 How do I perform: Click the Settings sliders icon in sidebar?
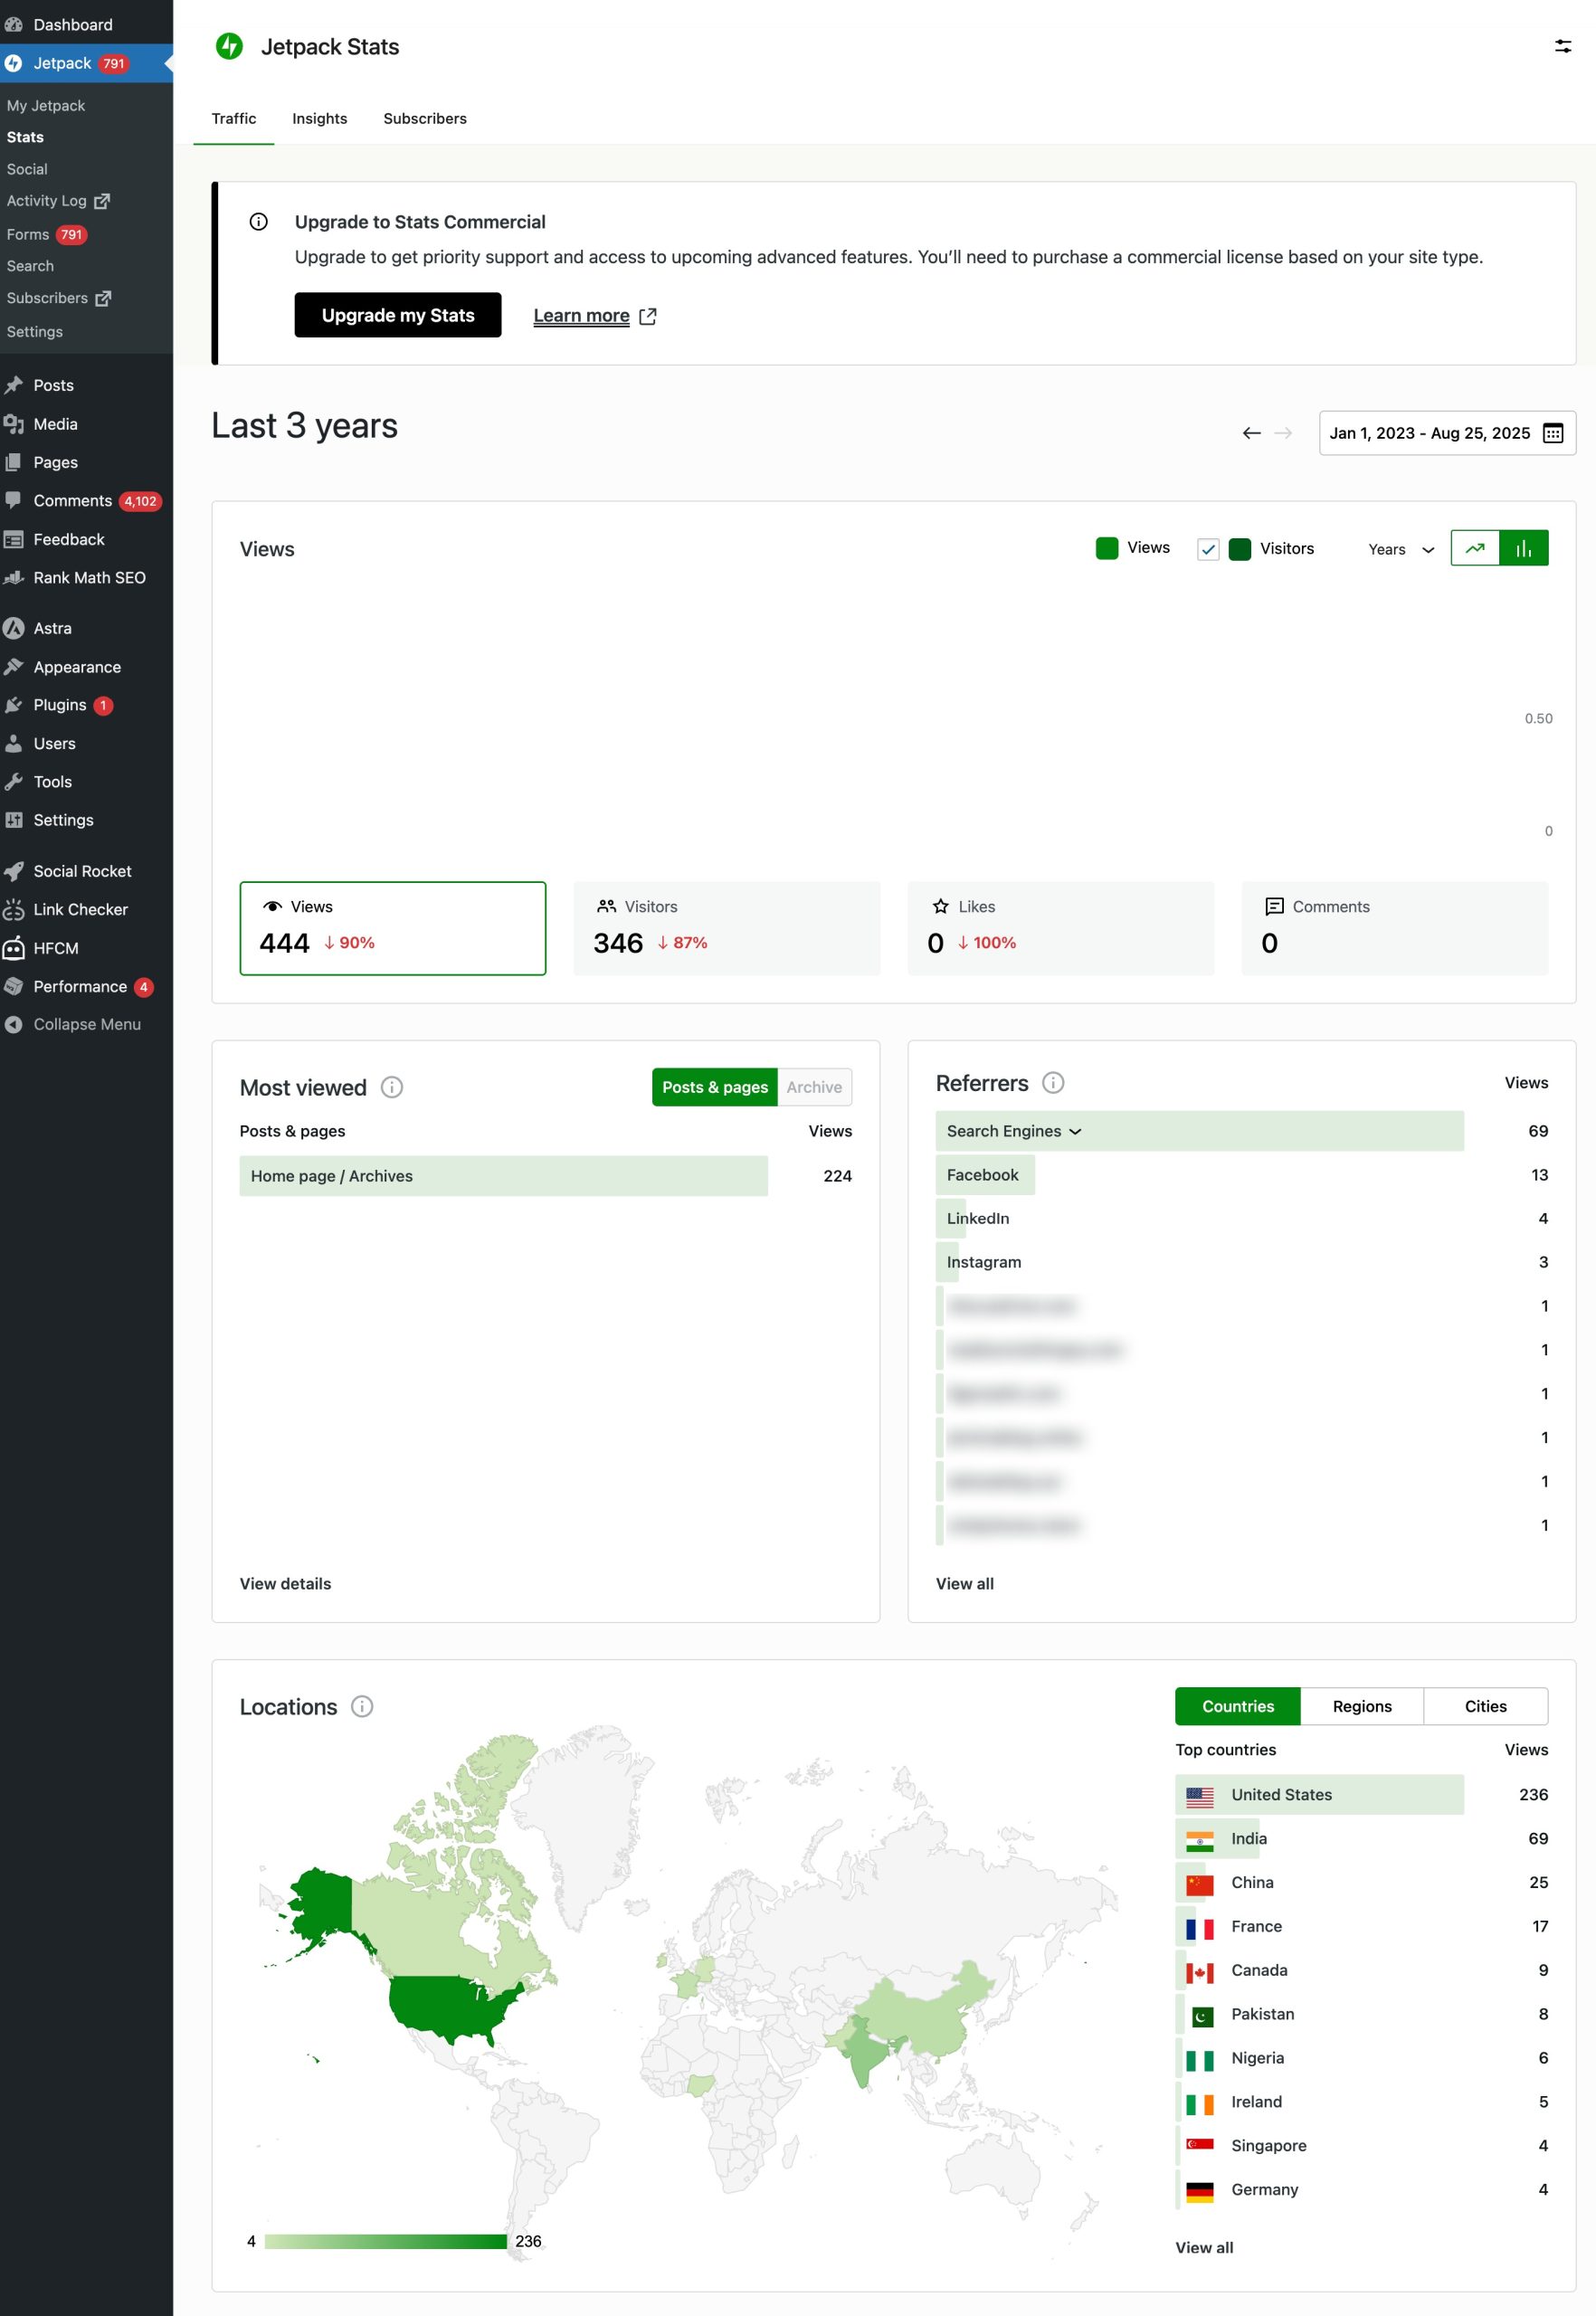pyautogui.click(x=14, y=820)
